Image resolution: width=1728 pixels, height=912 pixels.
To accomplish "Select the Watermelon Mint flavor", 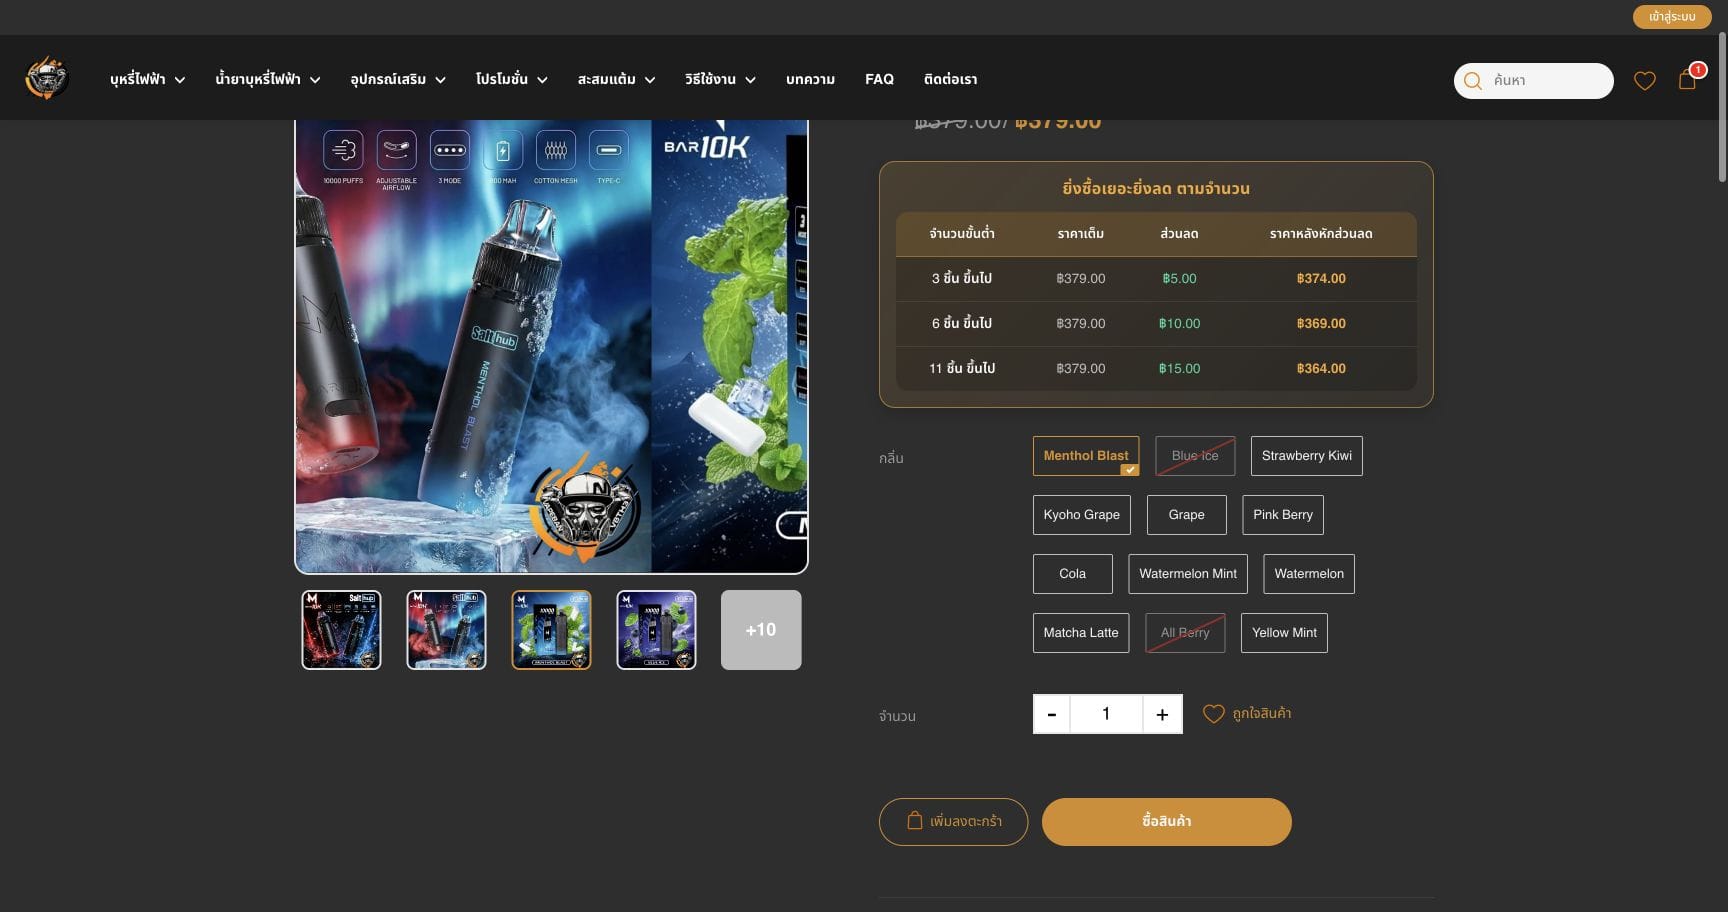I will point(1188,574).
